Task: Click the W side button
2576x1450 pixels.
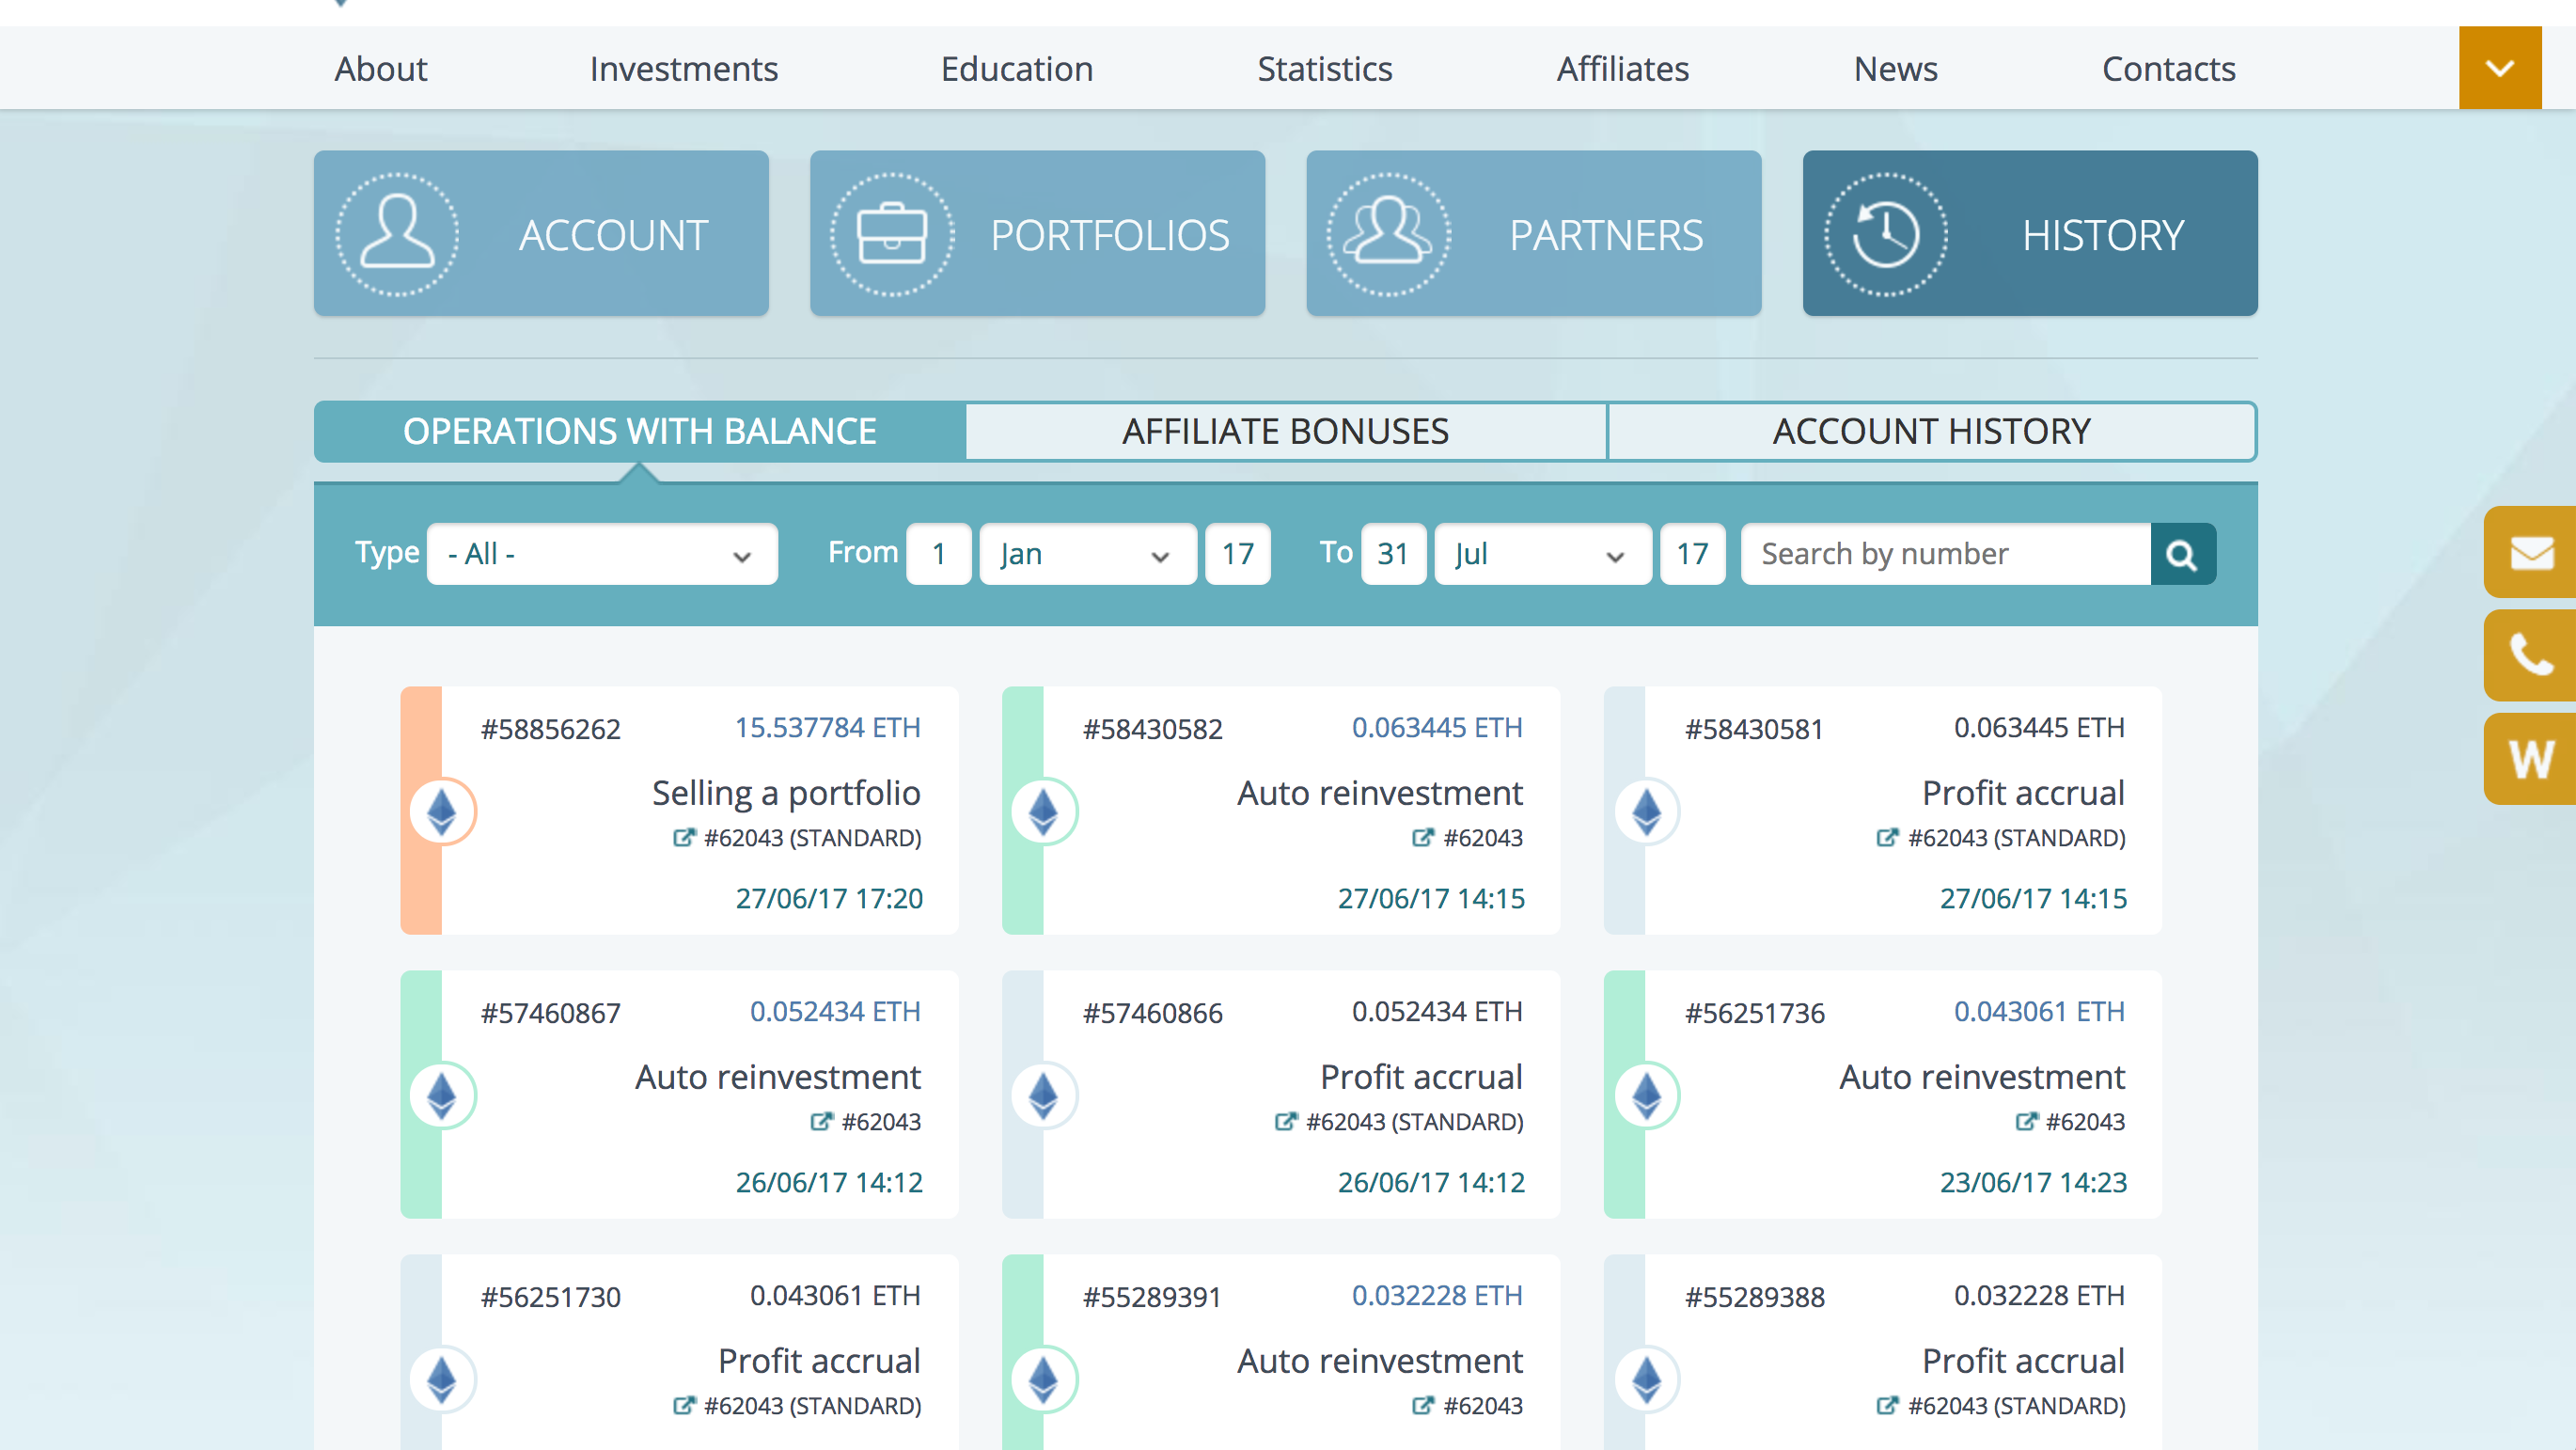Action: (2531, 759)
